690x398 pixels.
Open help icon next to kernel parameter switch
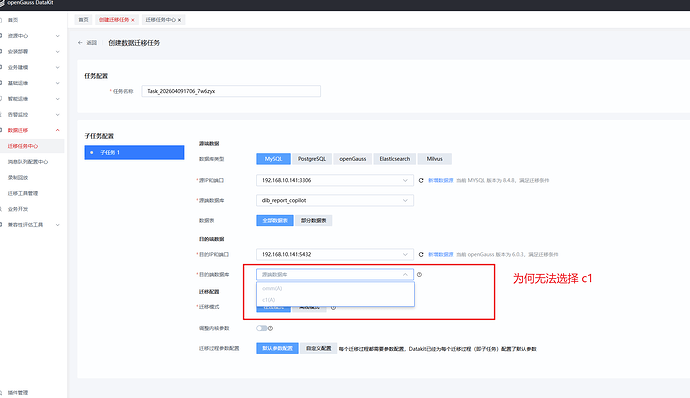[270, 328]
